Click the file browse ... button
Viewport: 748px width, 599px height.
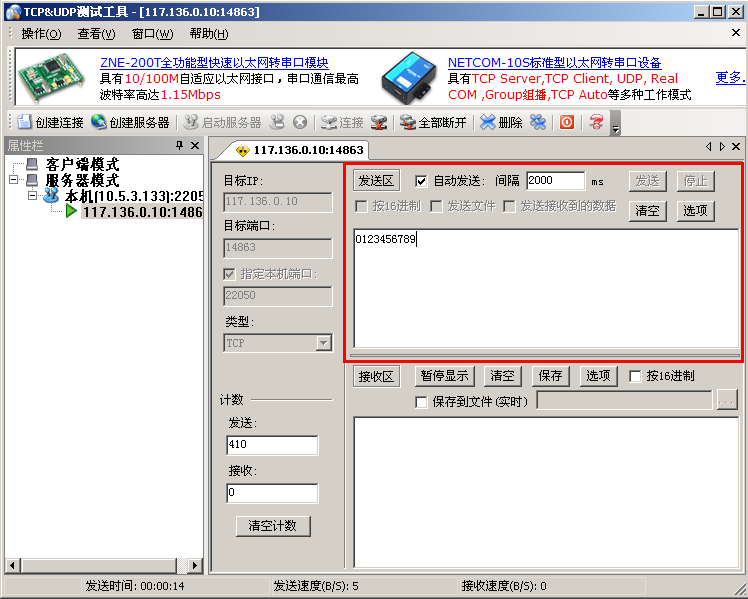pyautogui.click(x=727, y=401)
